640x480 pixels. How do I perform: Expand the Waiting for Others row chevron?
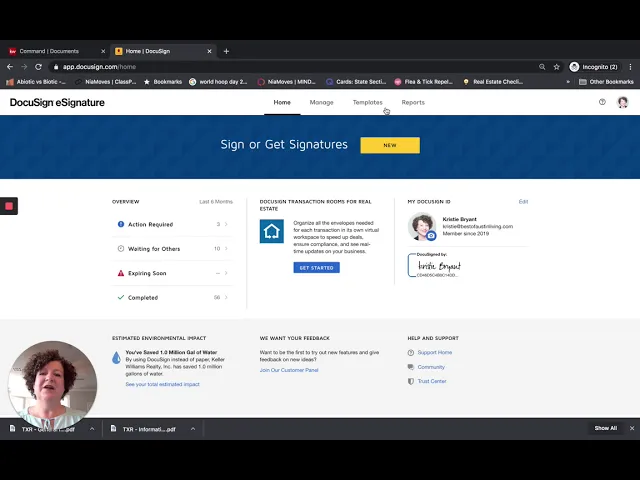coord(226,249)
